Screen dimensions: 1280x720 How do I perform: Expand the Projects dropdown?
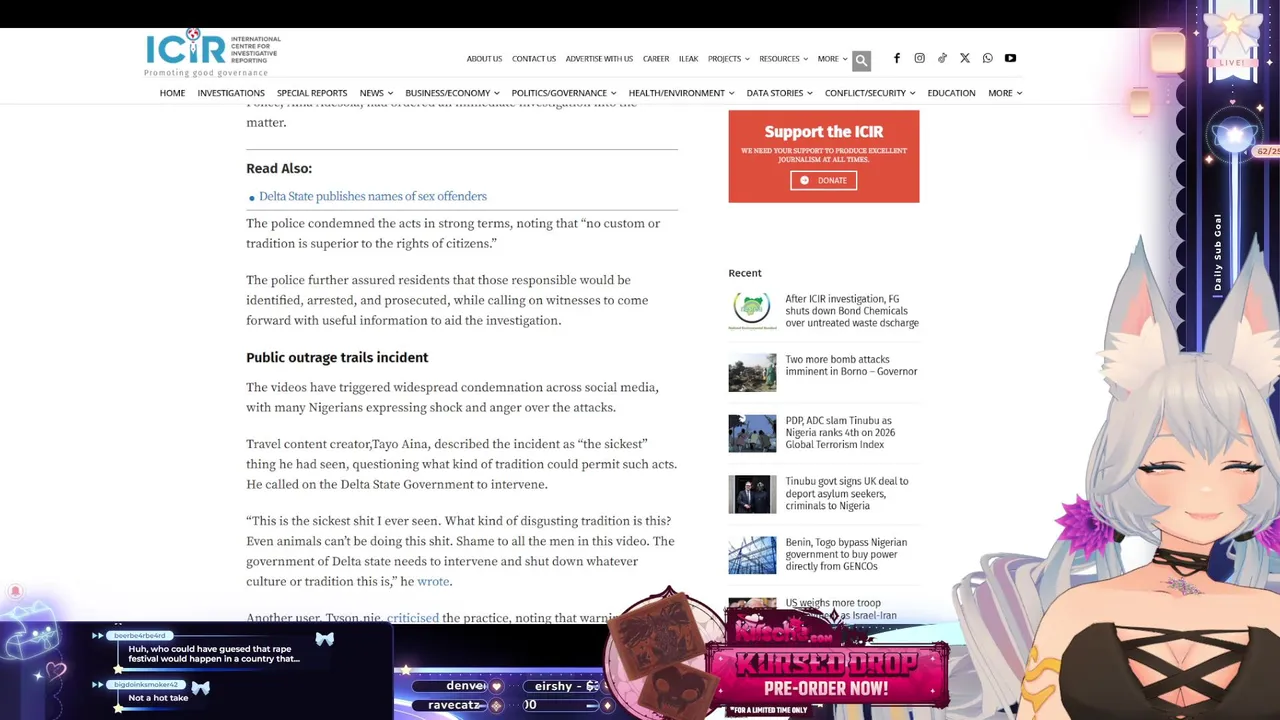tap(728, 59)
